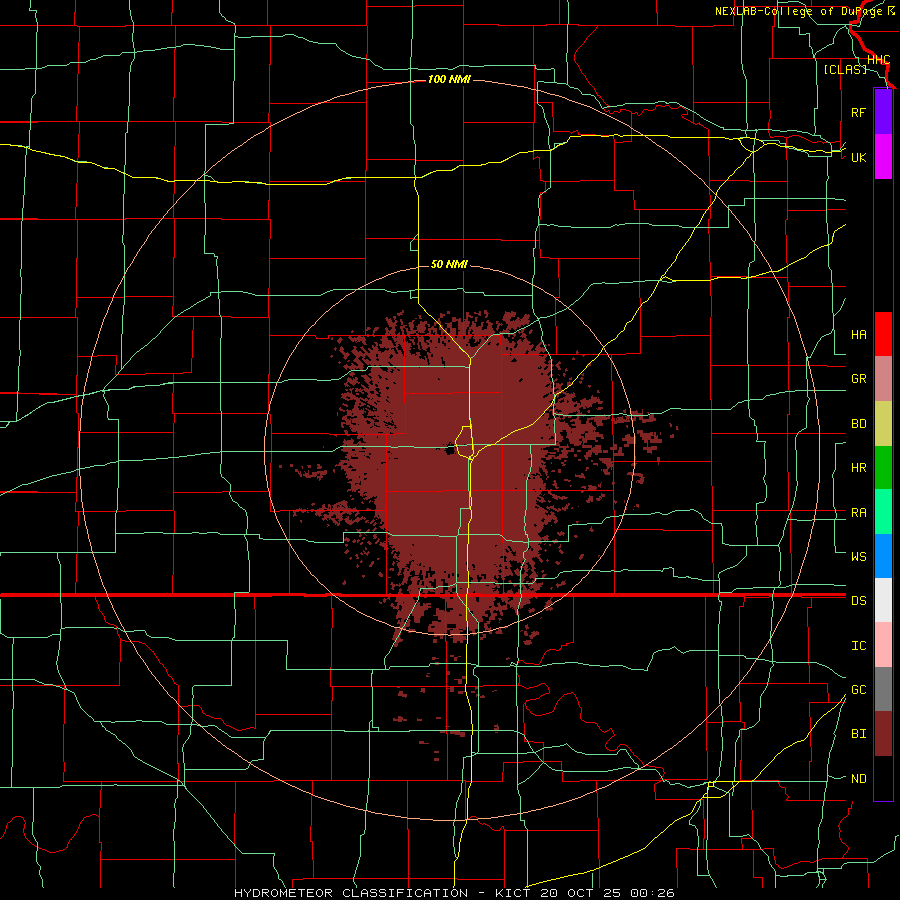The width and height of the screenshot is (900, 900).
Task: Select the BD yellow legend block
Action: (x=883, y=424)
